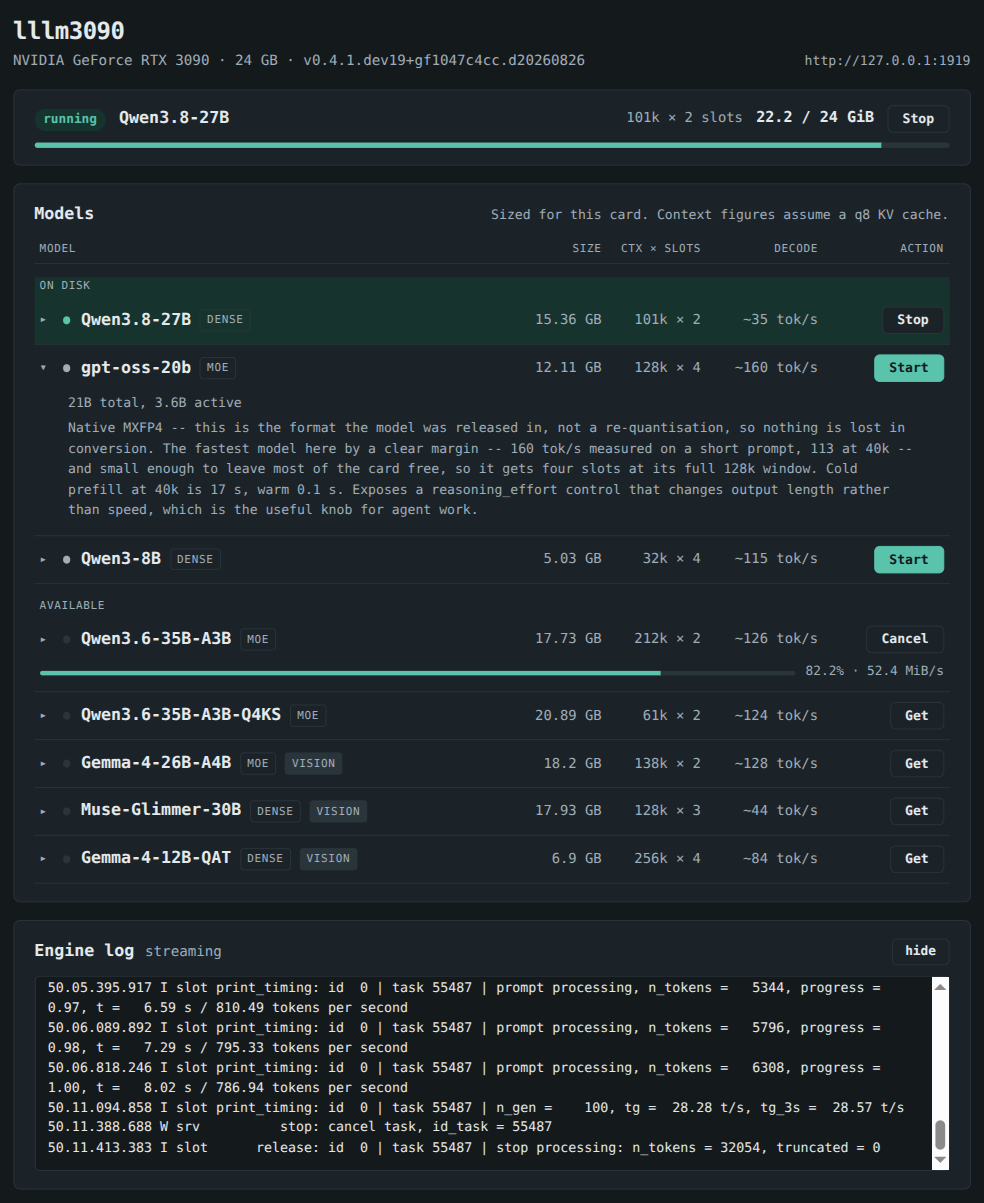Click the VISION tag on Muse-Glimmer-30B
This screenshot has width=984, height=1203.
(x=338, y=811)
